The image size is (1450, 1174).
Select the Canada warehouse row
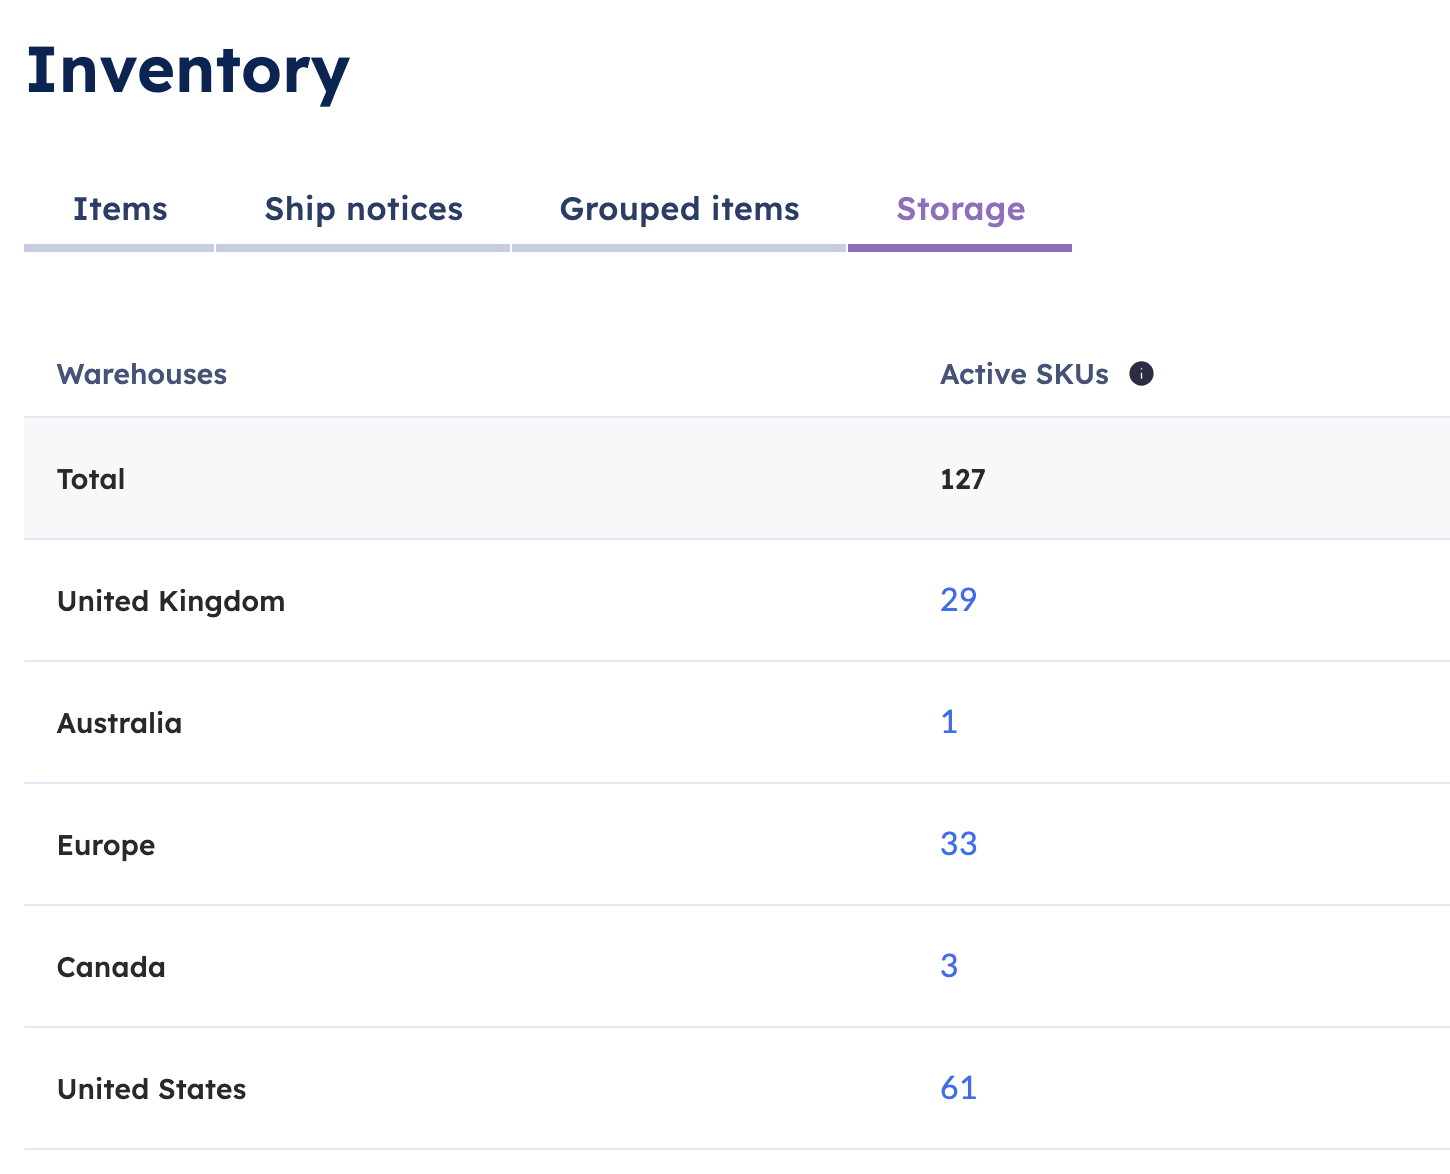pyautogui.click(x=737, y=966)
